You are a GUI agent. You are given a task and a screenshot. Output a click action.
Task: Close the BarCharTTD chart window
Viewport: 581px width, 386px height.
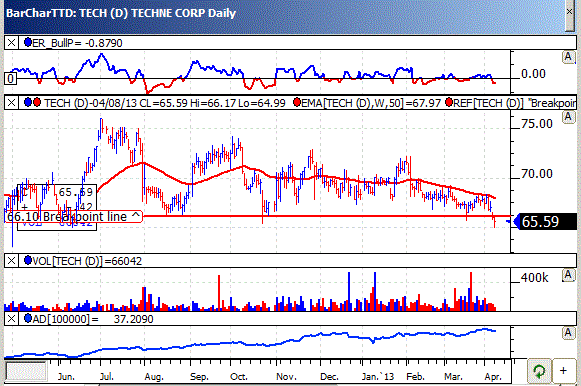[570, 12]
